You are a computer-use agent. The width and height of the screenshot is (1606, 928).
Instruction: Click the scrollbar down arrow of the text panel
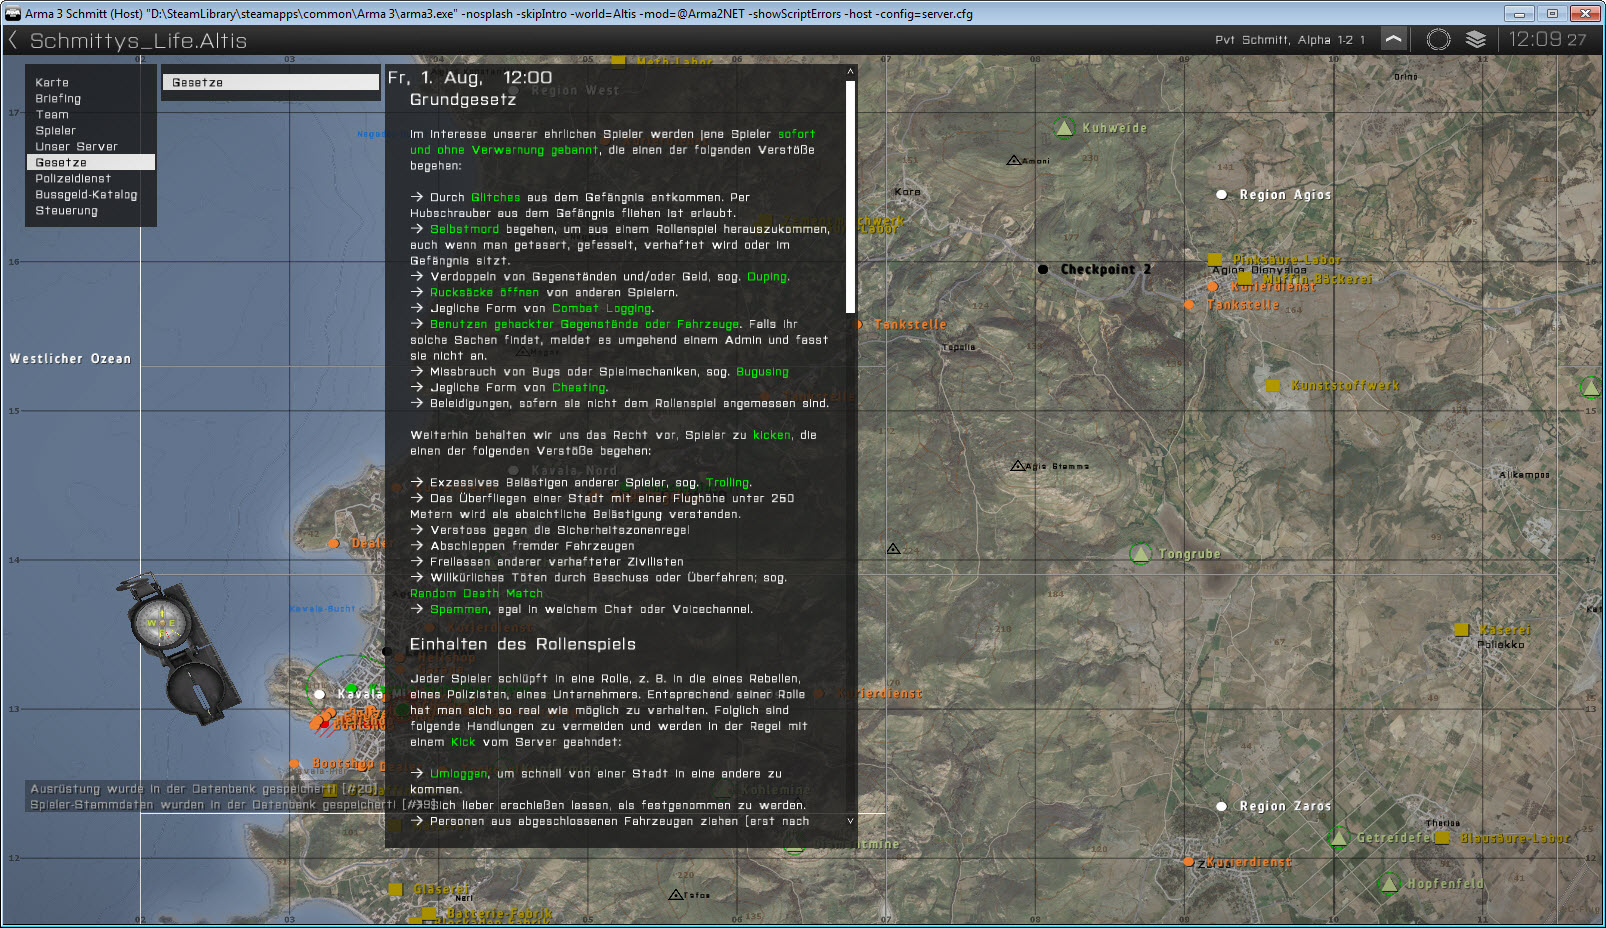click(x=851, y=821)
